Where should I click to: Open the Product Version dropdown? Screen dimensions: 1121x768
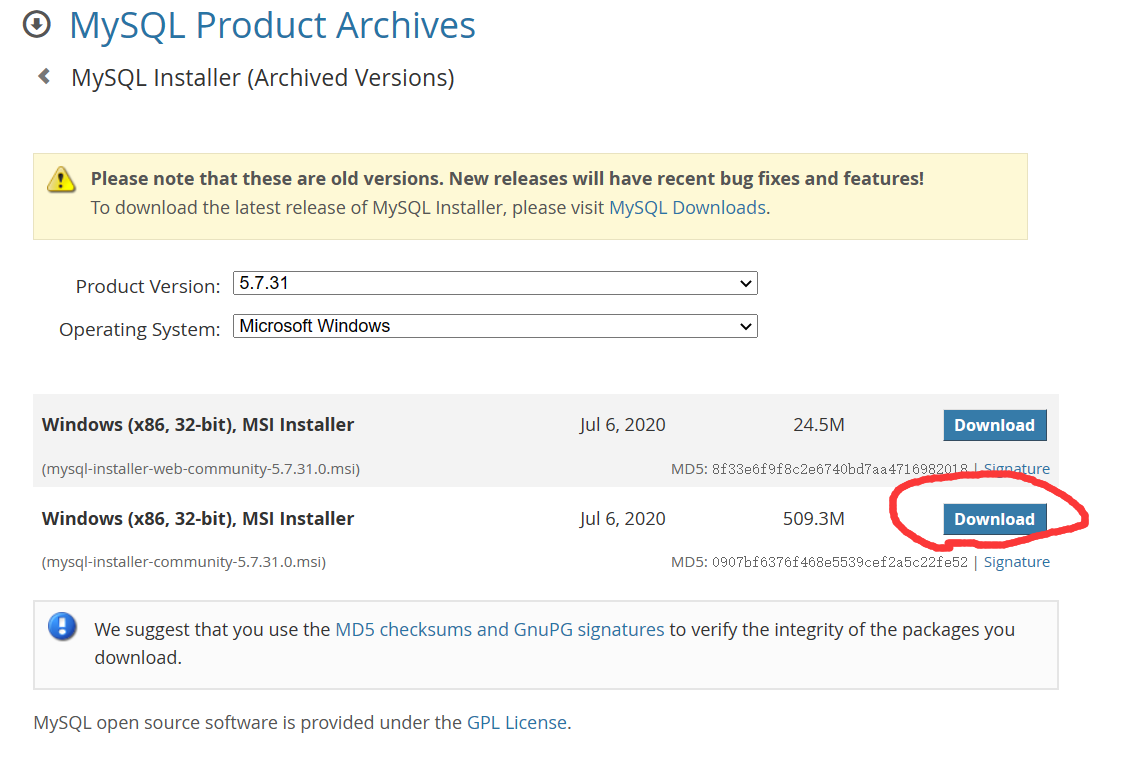(495, 284)
